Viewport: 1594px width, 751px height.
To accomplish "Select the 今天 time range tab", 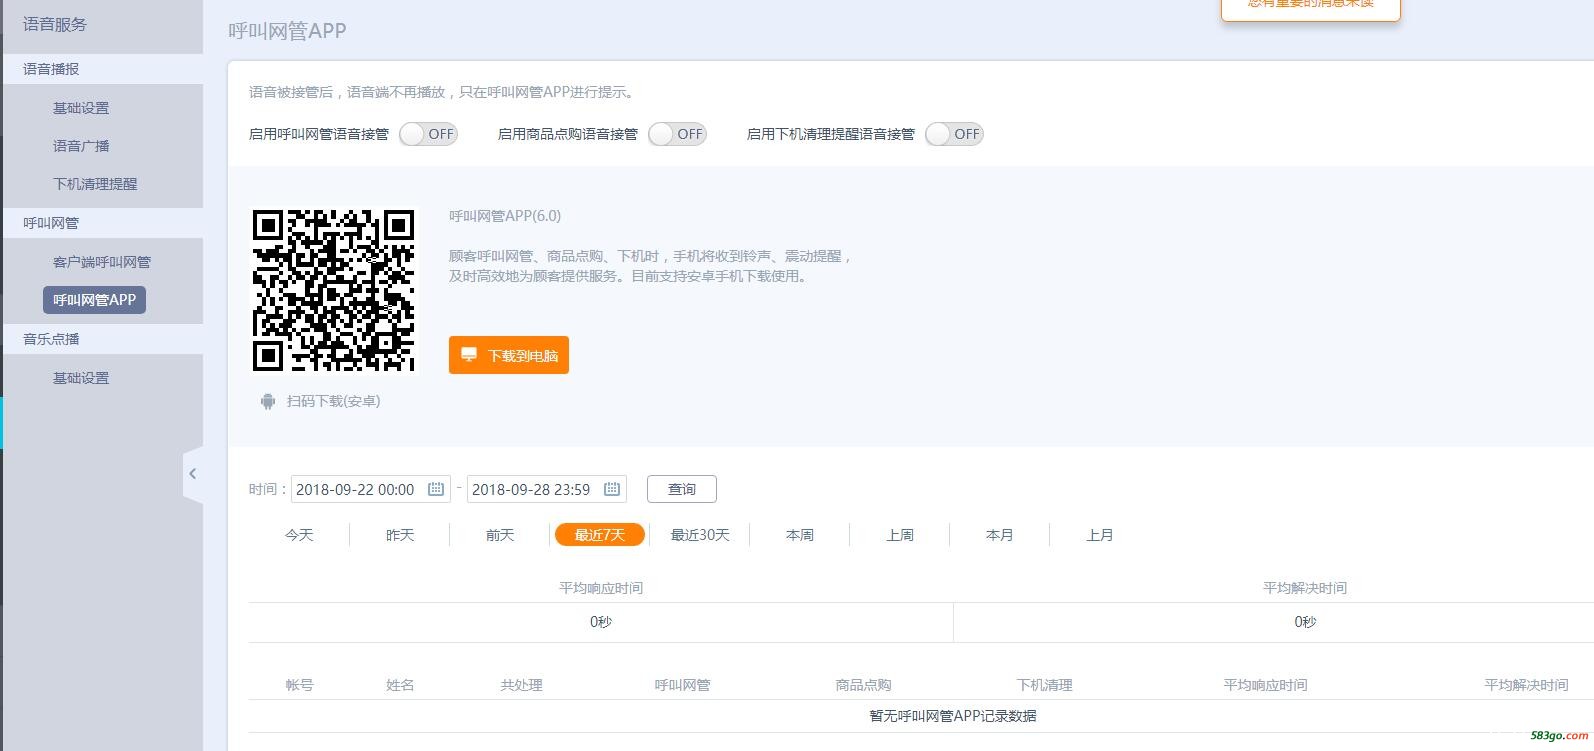I will pyautogui.click(x=299, y=535).
